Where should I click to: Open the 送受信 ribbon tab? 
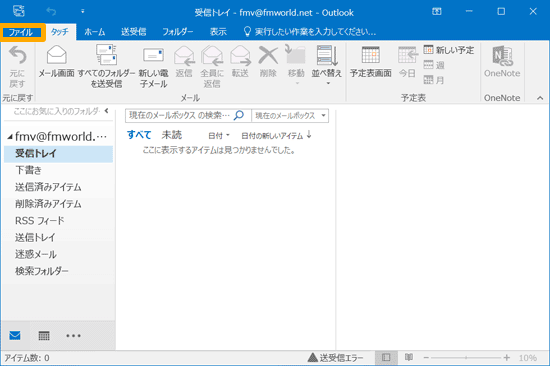click(x=133, y=32)
